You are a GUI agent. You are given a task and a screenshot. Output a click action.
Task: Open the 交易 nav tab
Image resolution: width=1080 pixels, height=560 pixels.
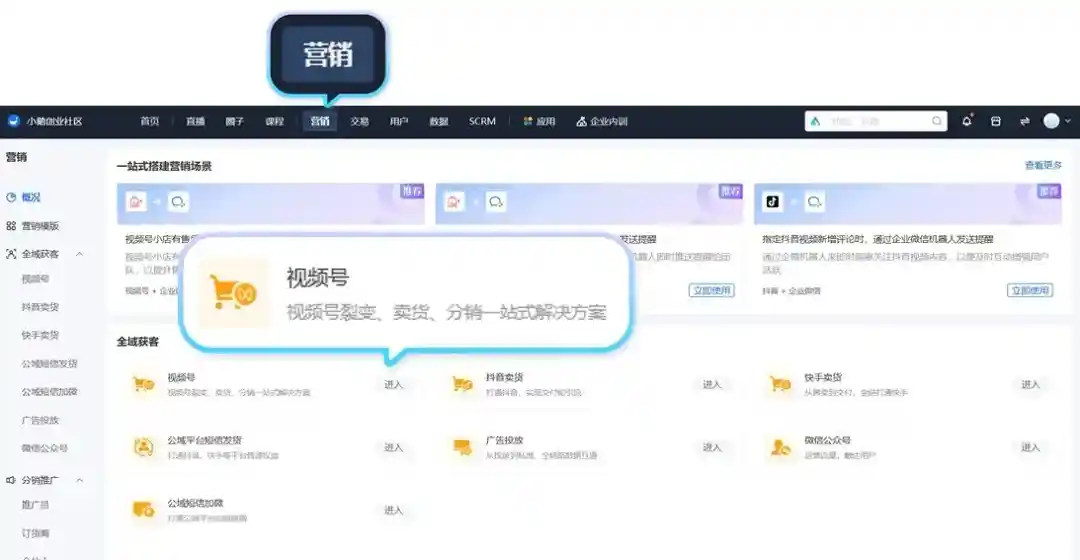(x=360, y=121)
